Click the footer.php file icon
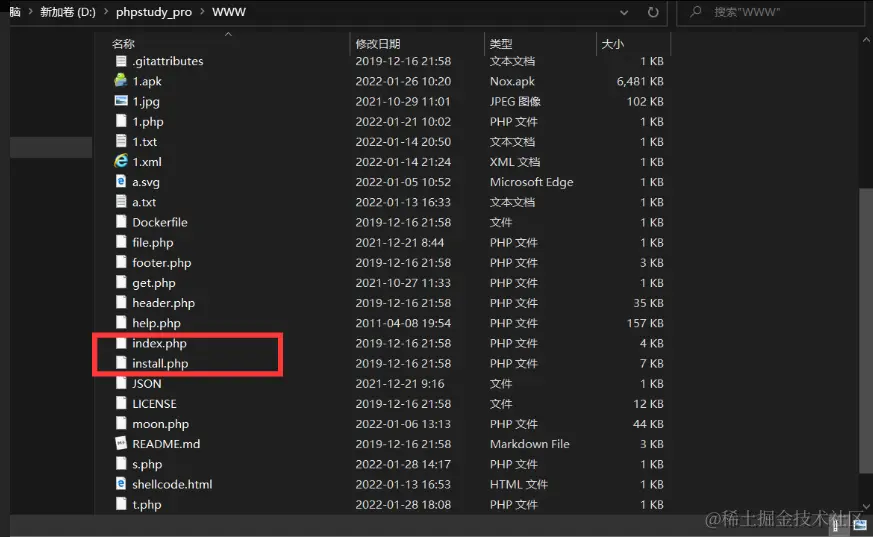The width and height of the screenshot is (873, 537). 121,262
